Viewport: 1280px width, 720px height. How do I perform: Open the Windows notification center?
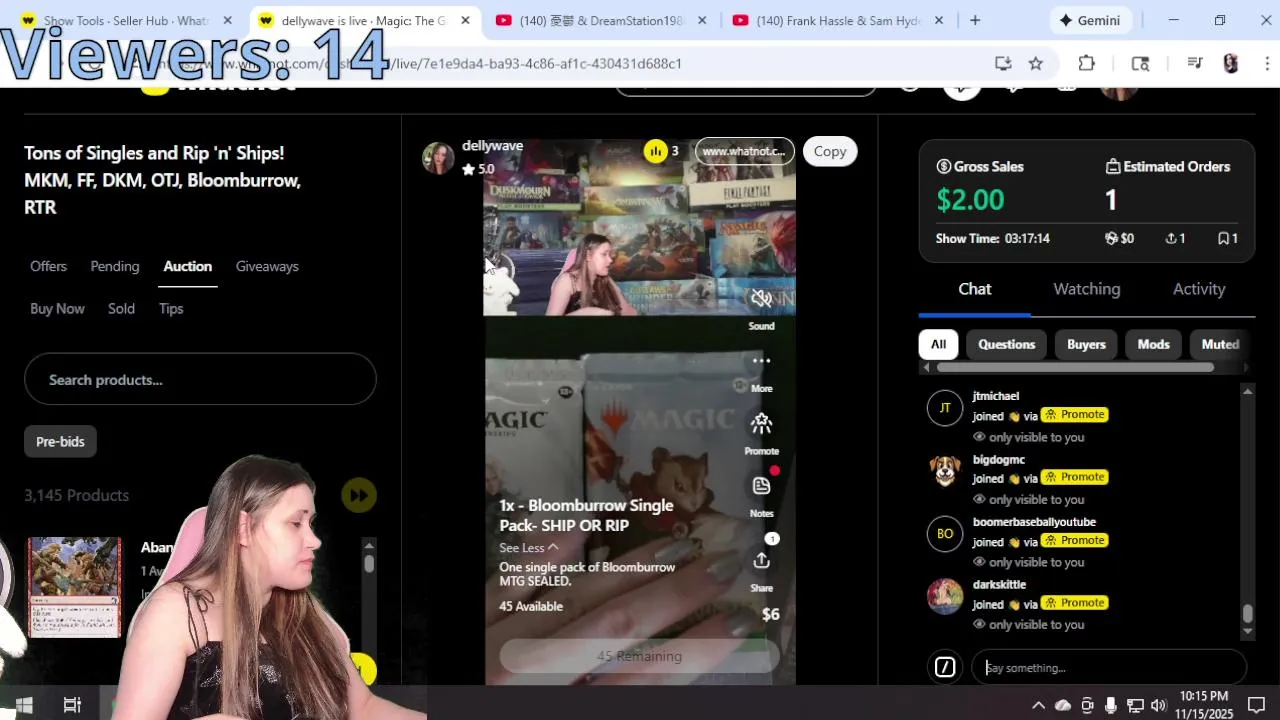[x=1257, y=705]
